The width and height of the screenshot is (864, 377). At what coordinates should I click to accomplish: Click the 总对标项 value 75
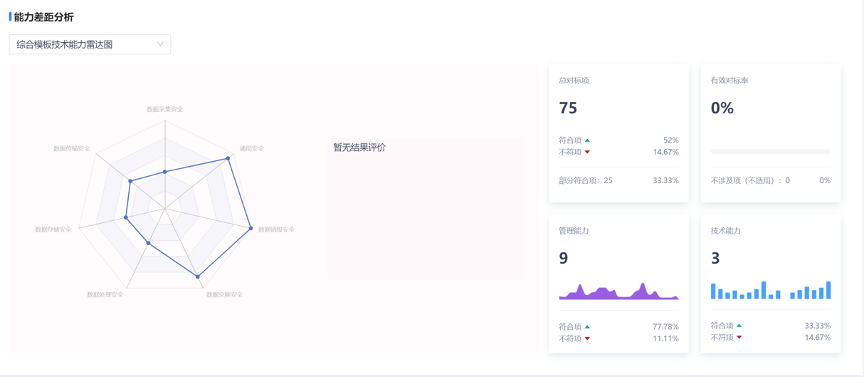click(x=568, y=108)
